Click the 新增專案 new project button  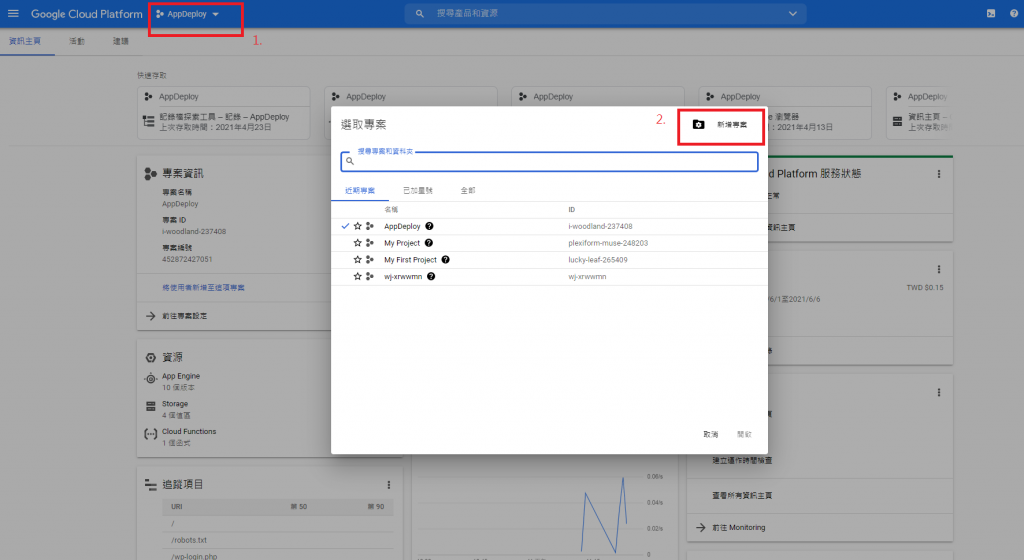[x=720, y=124]
